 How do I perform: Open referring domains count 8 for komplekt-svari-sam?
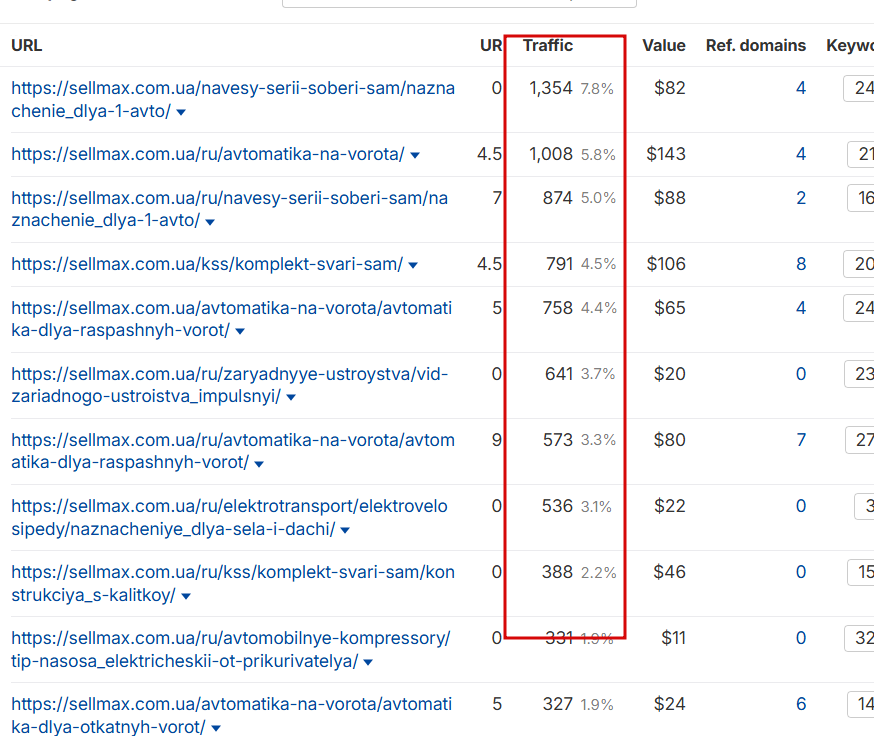click(x=801, y=264)
